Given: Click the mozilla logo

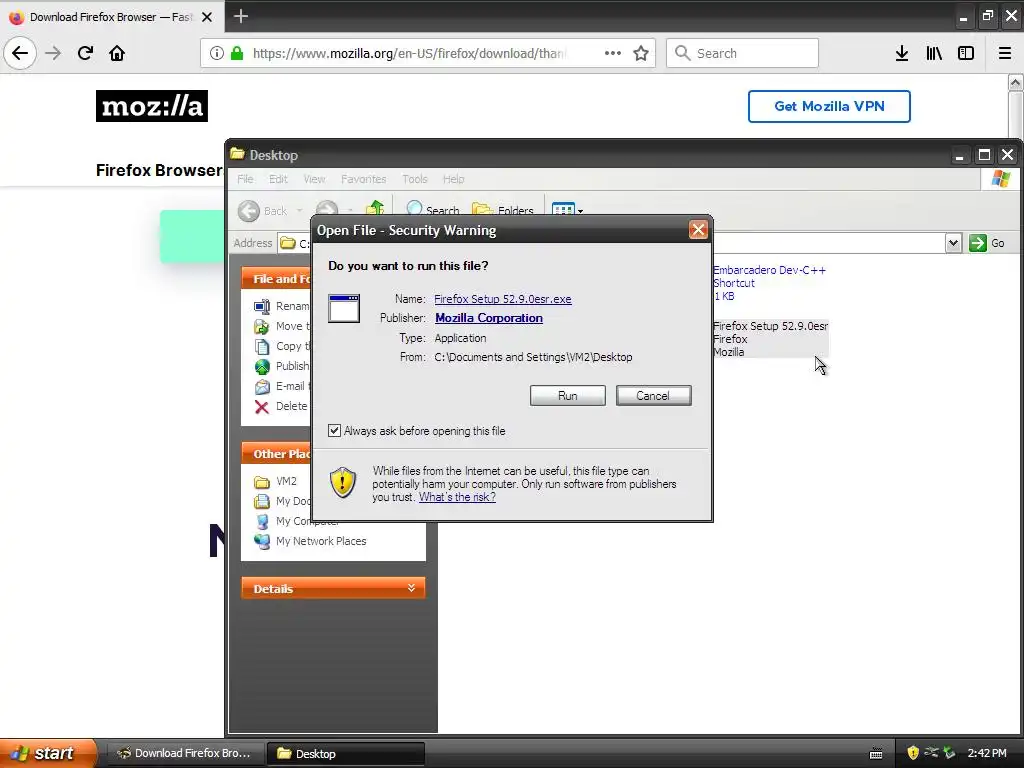Looking at the screenshot, I should 152,106.
